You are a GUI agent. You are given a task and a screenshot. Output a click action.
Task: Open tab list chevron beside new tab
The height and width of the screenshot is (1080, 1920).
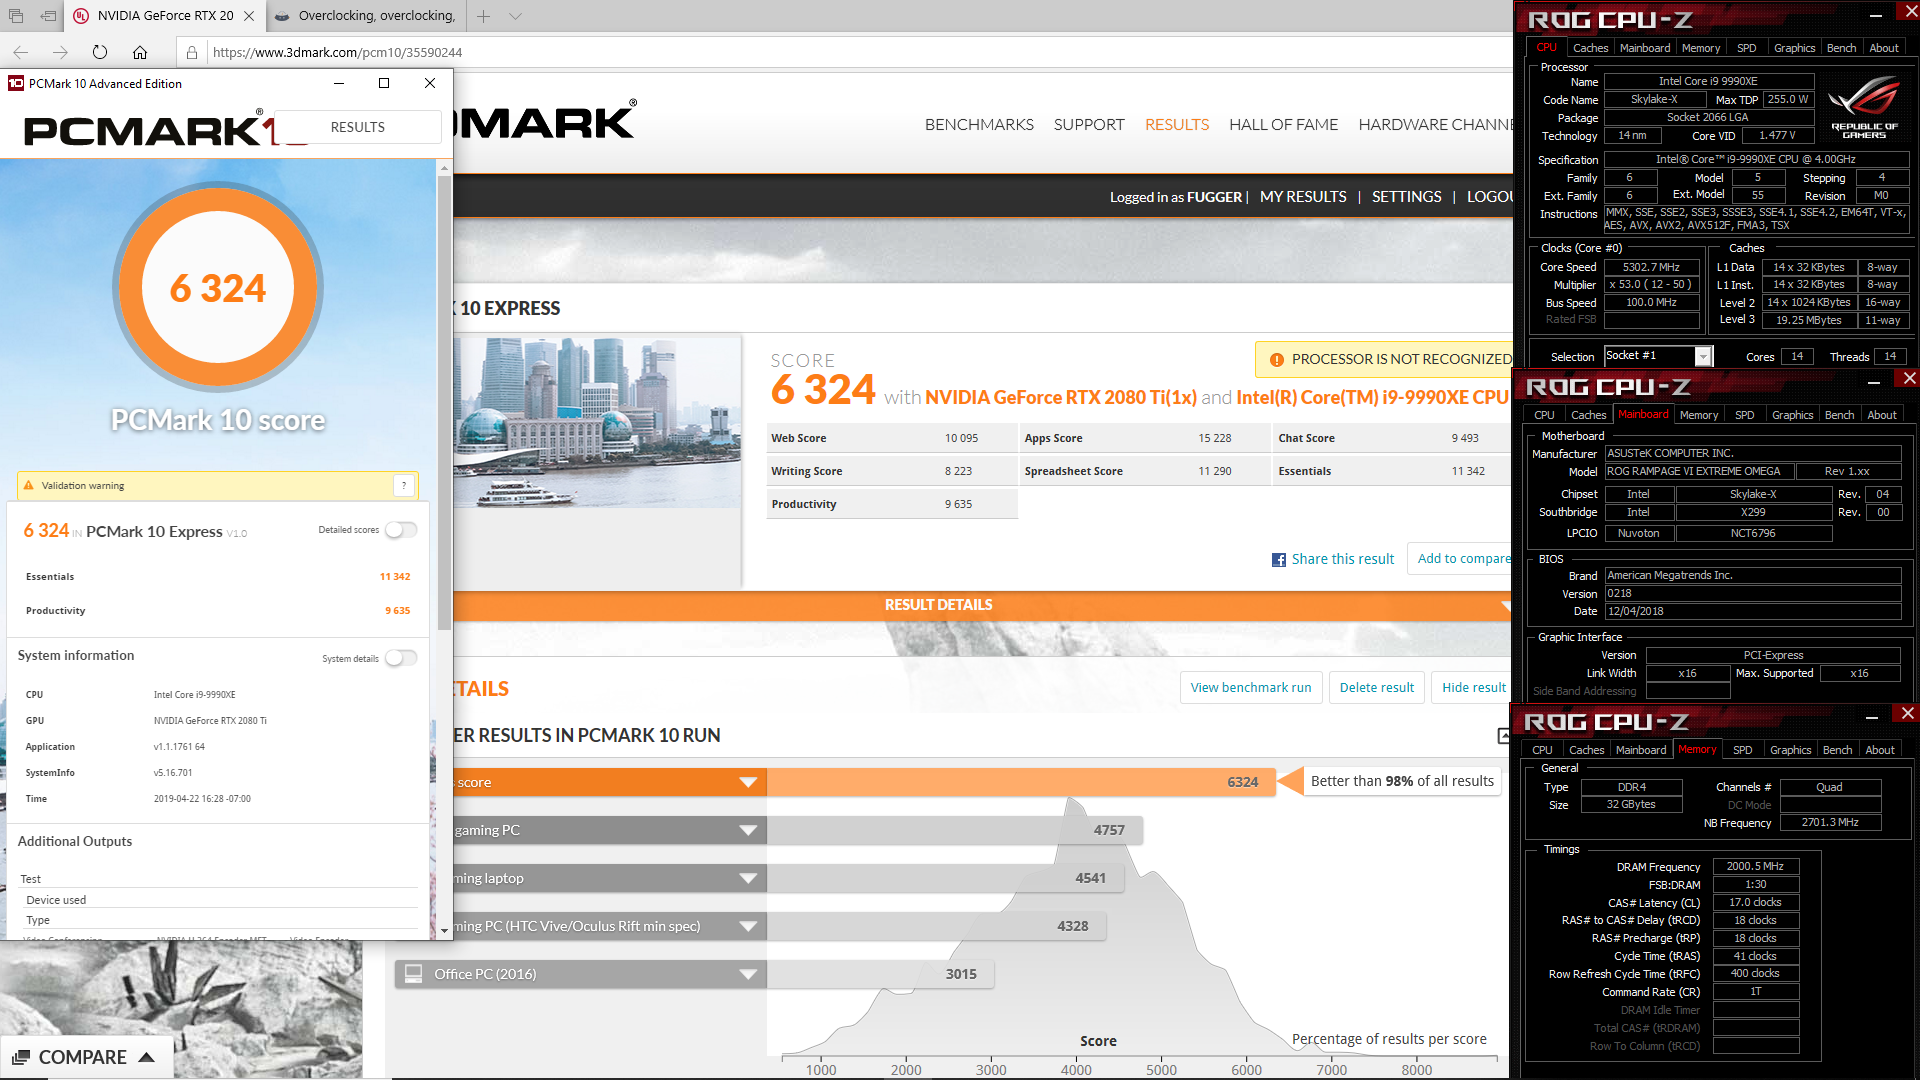pyautogui.click(x=515, y=16)
